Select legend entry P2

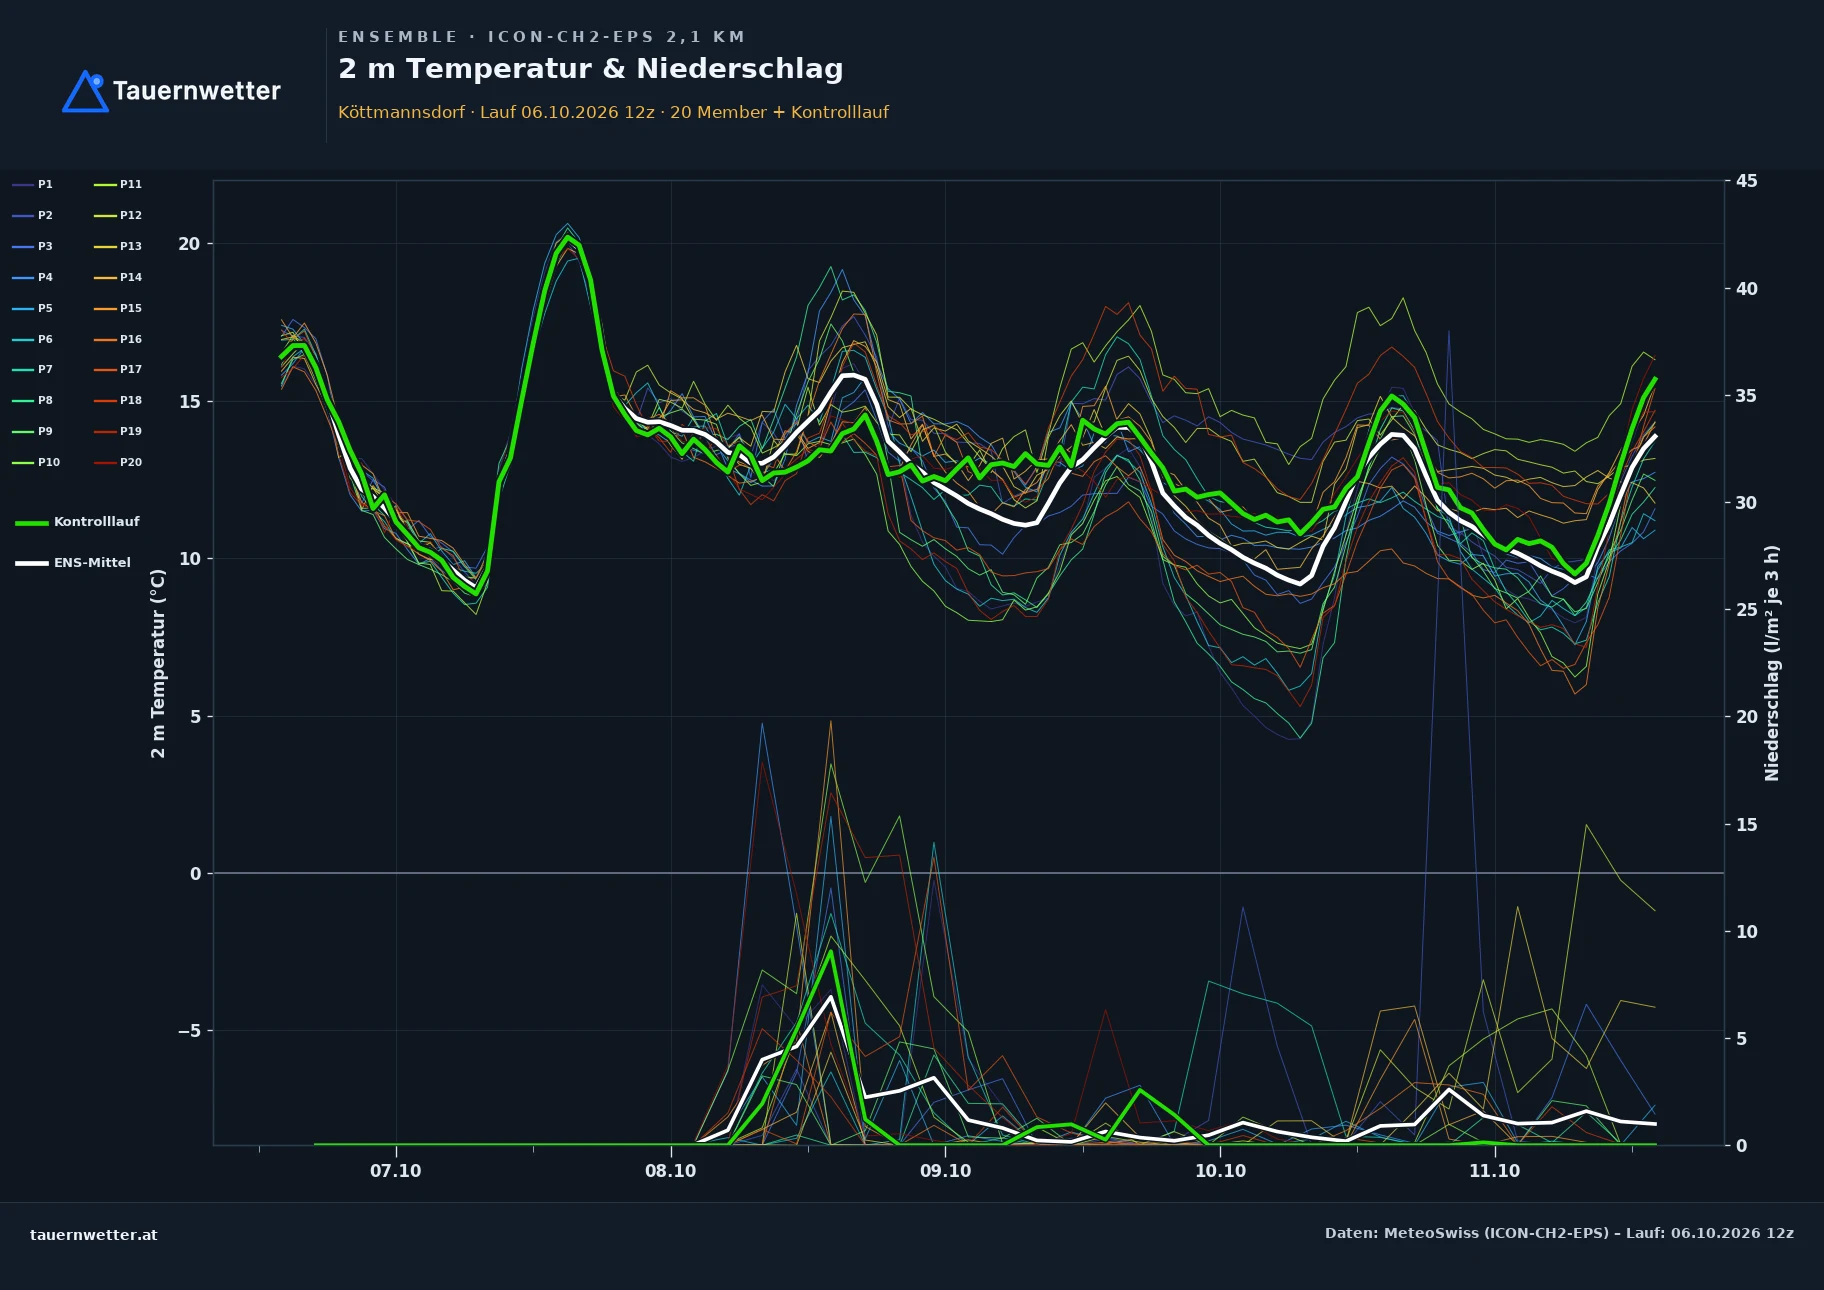[x=32, y=215]
